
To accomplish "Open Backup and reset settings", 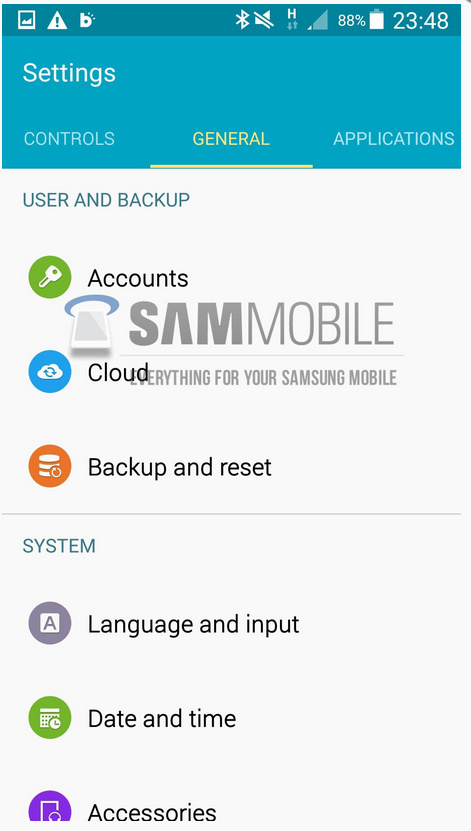I will [232, 466].
